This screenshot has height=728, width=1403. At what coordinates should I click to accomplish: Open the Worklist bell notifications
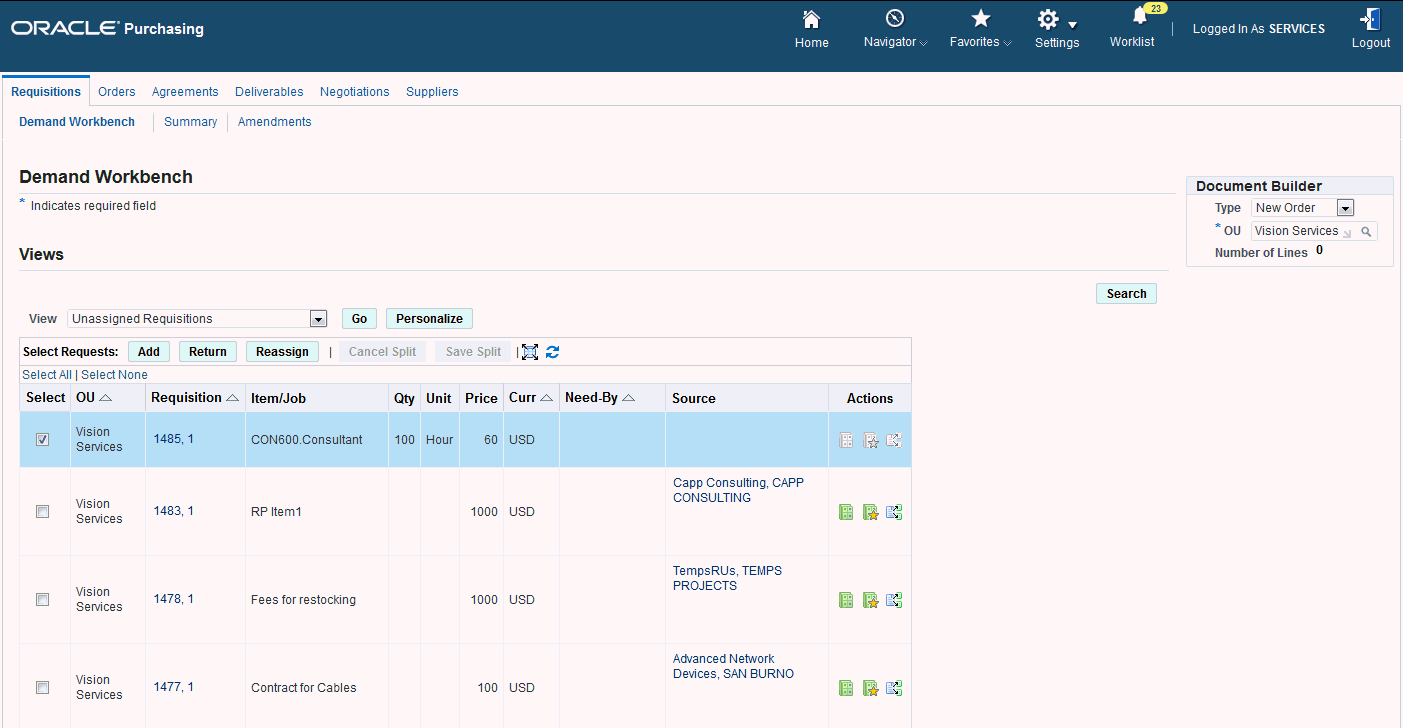(x=1139, y=17)
